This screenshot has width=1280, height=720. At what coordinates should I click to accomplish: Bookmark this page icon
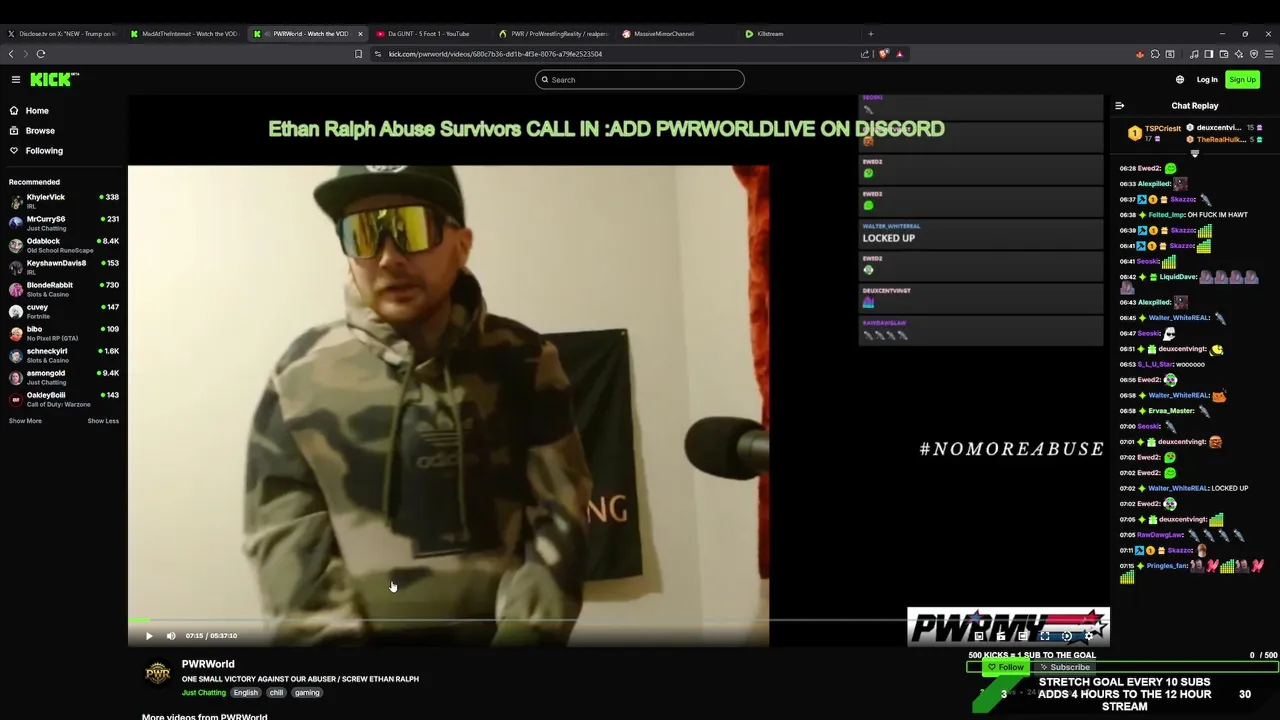(358, 54)
